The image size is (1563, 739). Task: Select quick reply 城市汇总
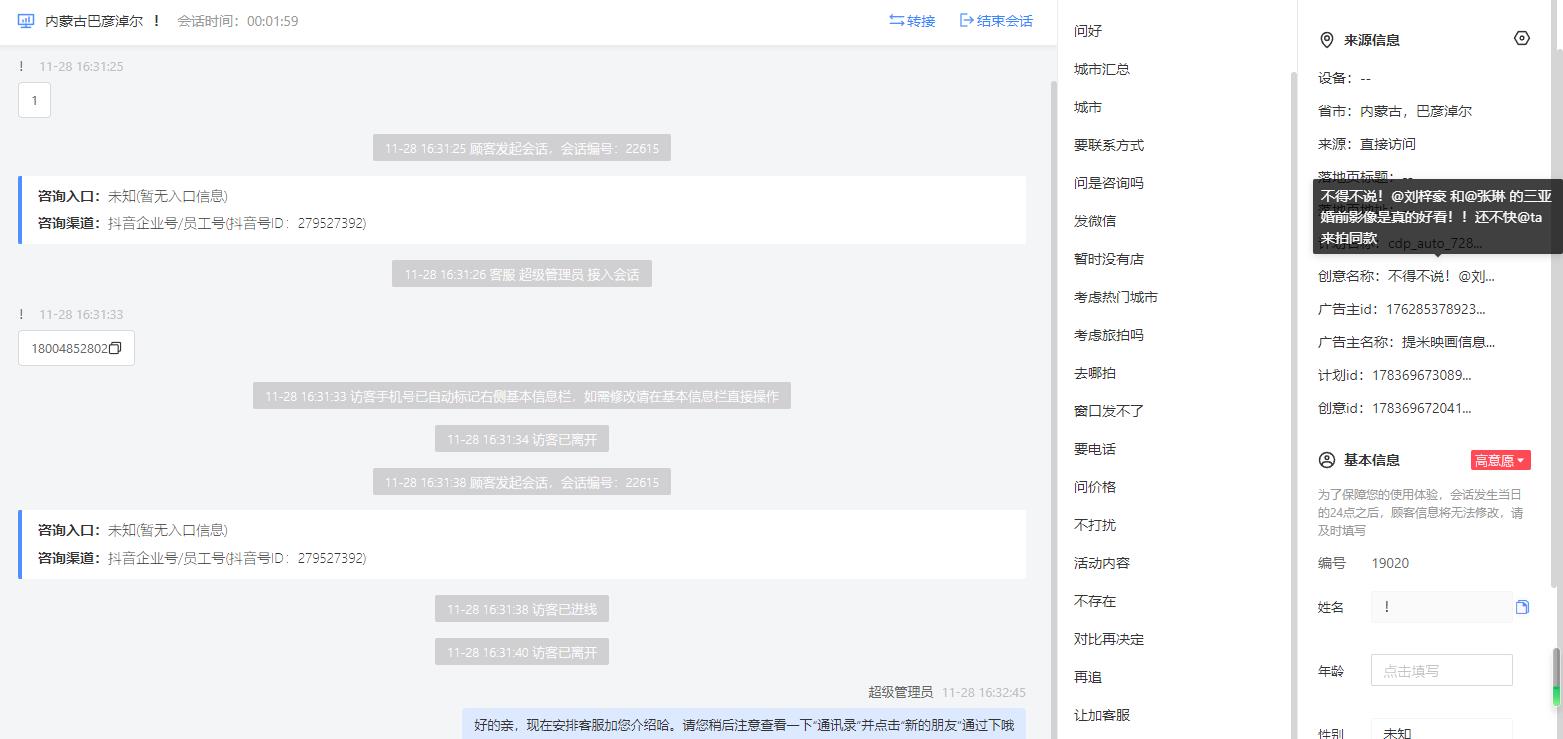(x=1102, y=69)
